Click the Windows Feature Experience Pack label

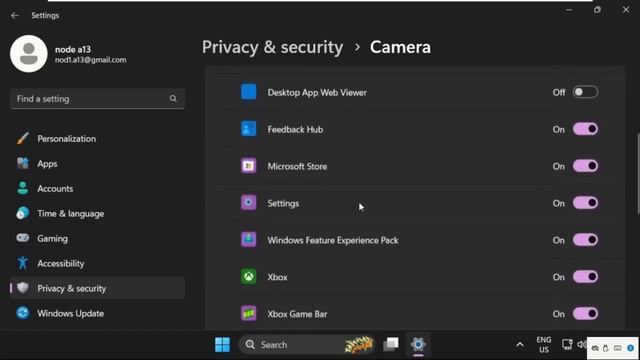333,240
